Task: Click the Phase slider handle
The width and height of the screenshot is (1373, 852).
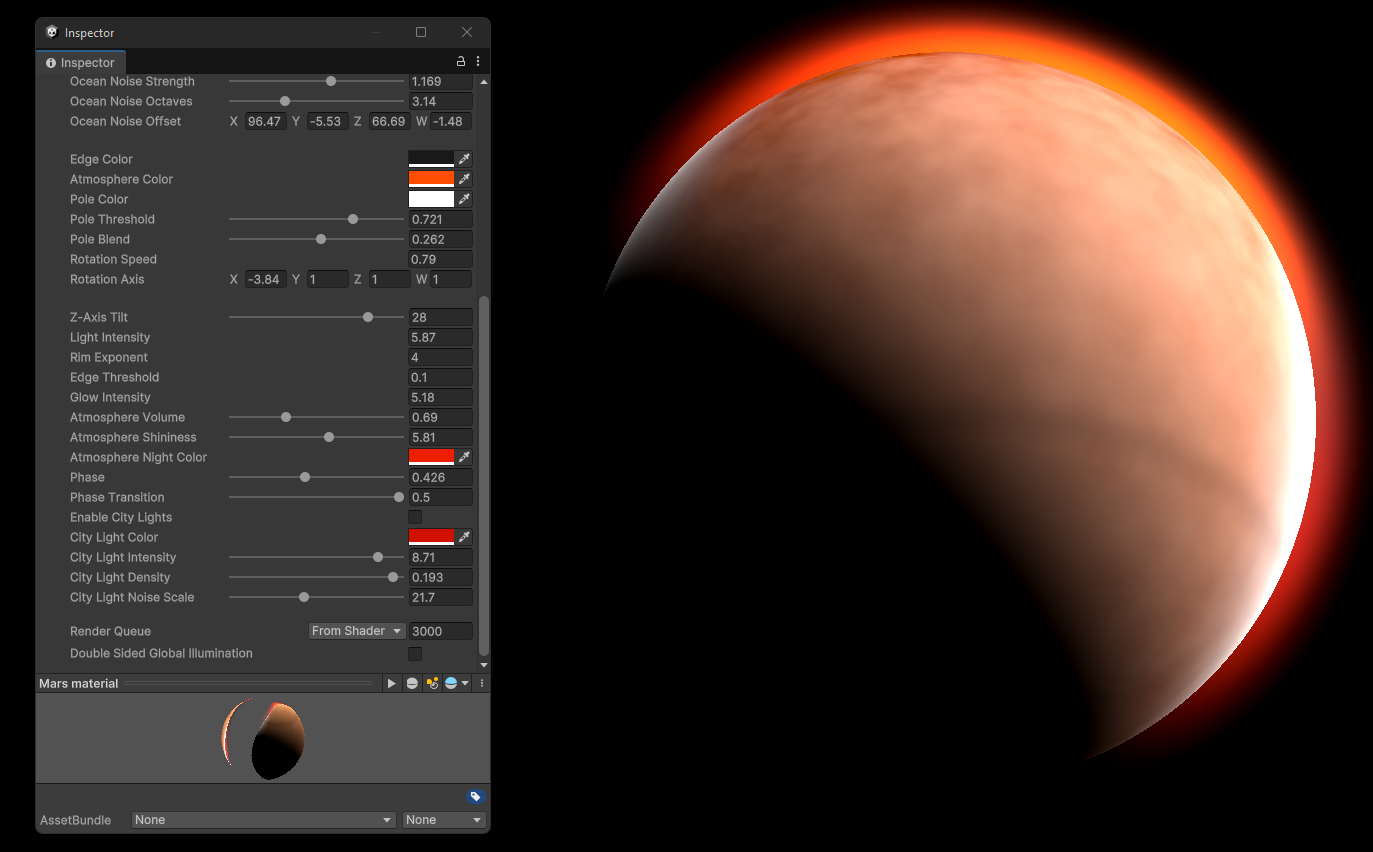Action: tap(305, 477)
